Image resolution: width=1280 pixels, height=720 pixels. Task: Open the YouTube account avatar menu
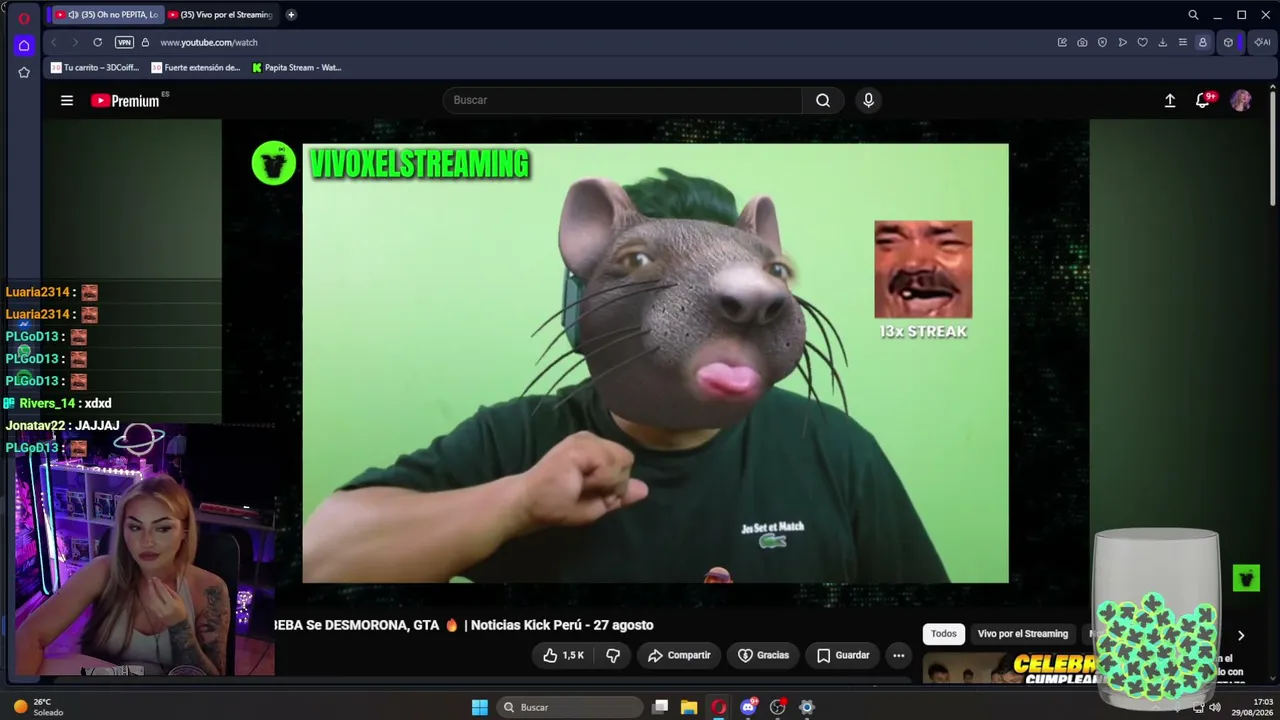(1241, 100)
